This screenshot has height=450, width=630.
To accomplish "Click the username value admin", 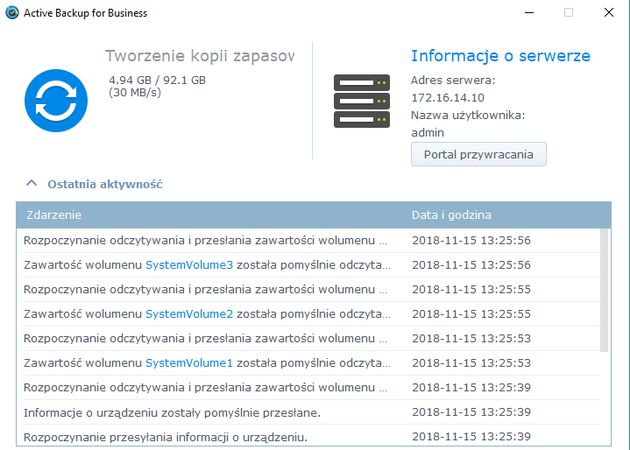I will (x=428, y=133).
